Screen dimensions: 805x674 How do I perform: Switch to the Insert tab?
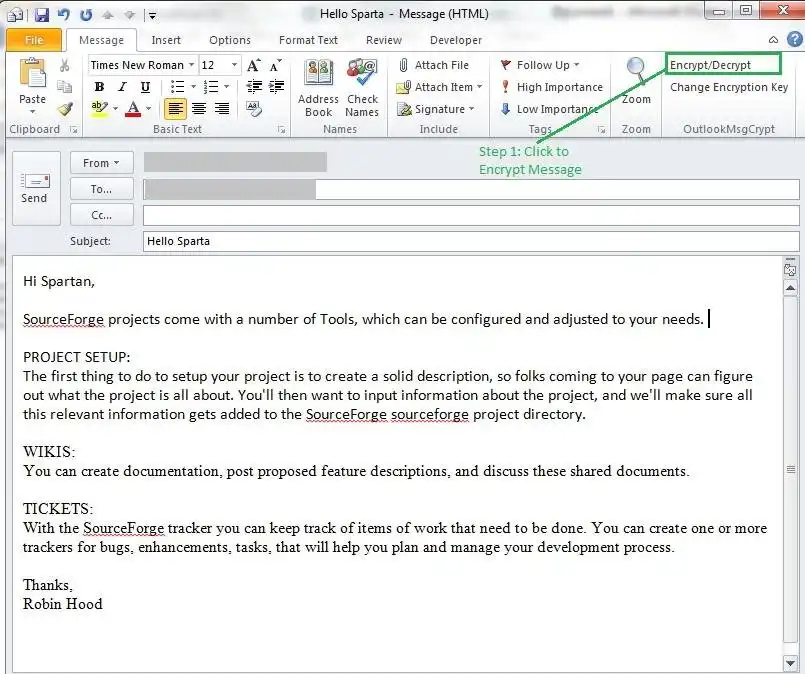point(166,40)
